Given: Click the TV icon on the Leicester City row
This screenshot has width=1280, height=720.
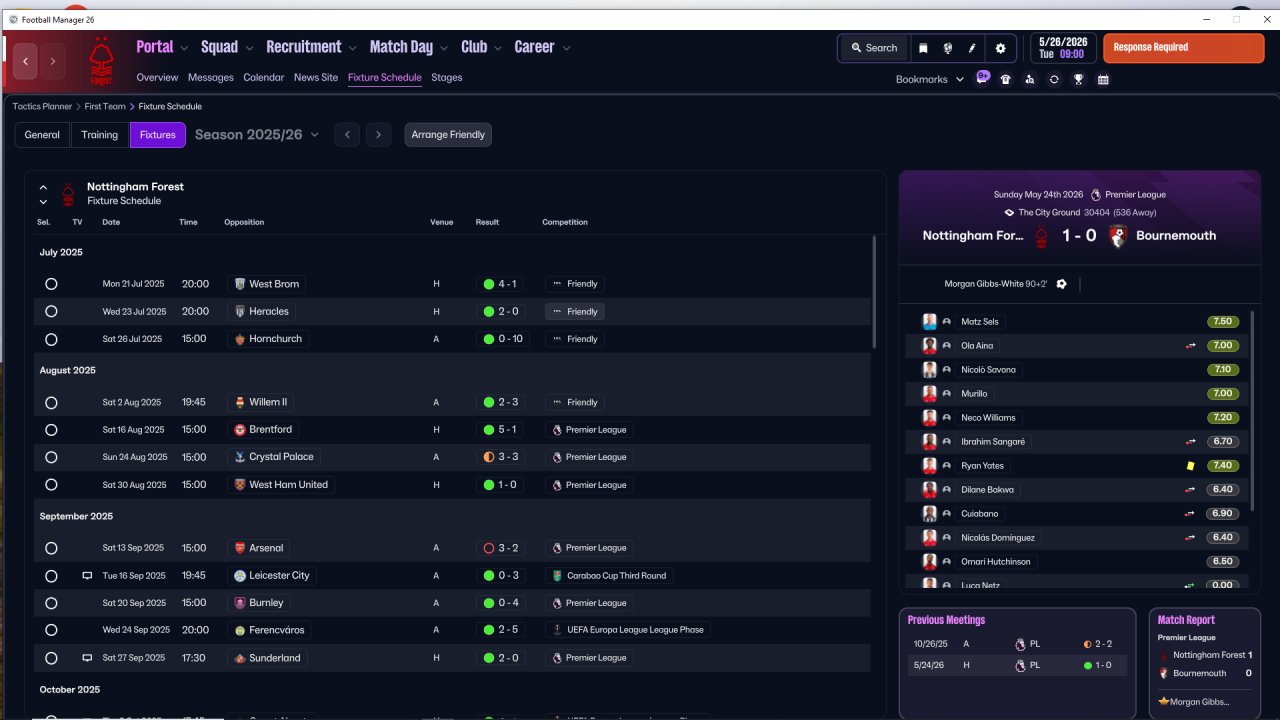Looking at the screenshot, I should point(87,576).
